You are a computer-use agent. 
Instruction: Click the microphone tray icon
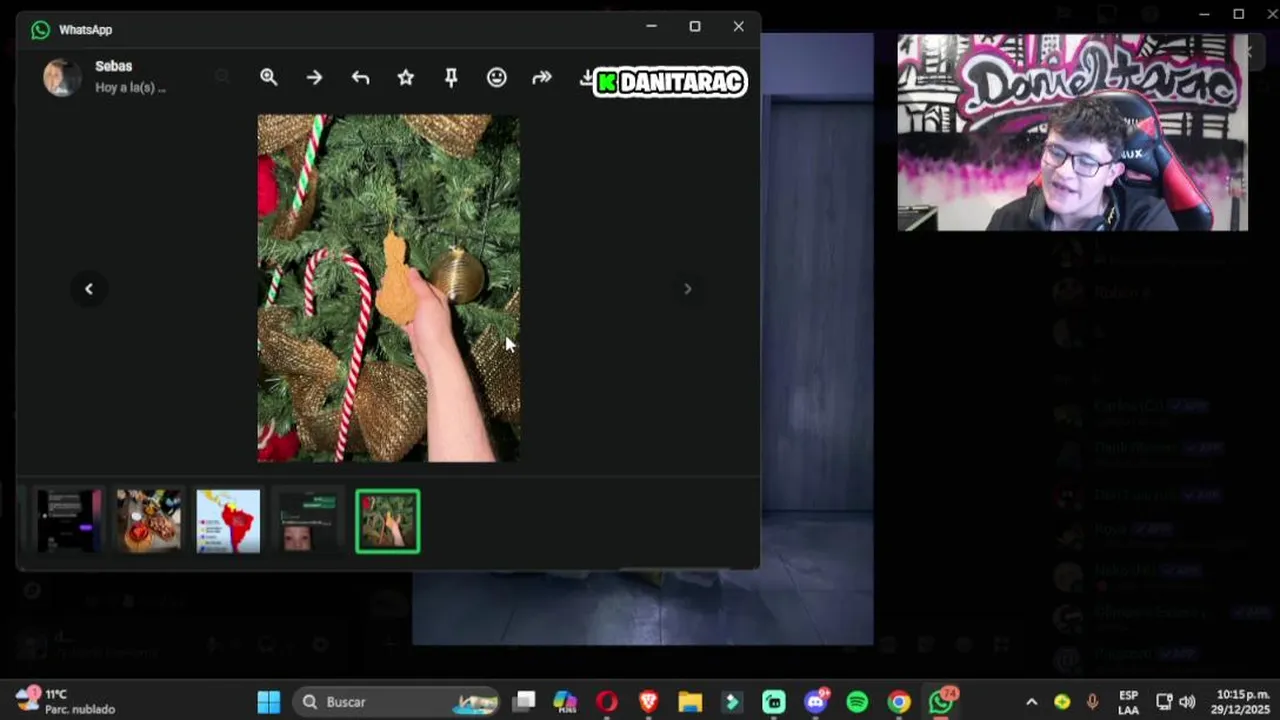click(x=1092, y=702)
